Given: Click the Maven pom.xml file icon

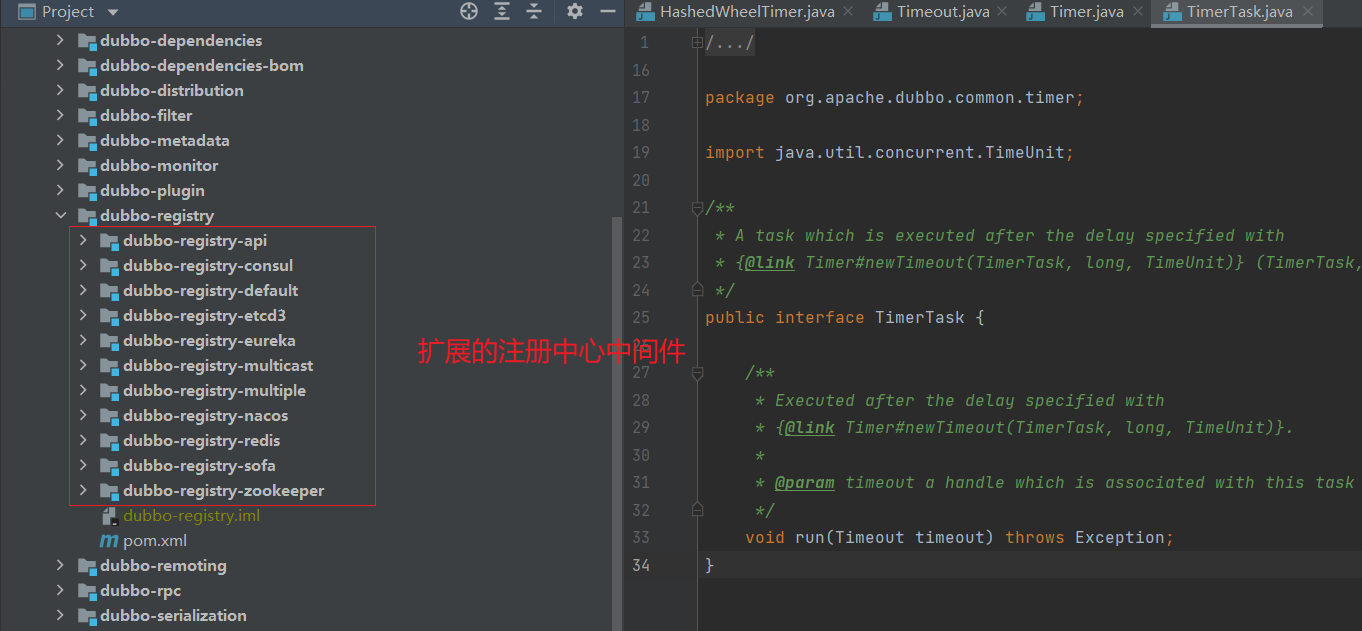Looking at the screenshot, I should (109, 541).
